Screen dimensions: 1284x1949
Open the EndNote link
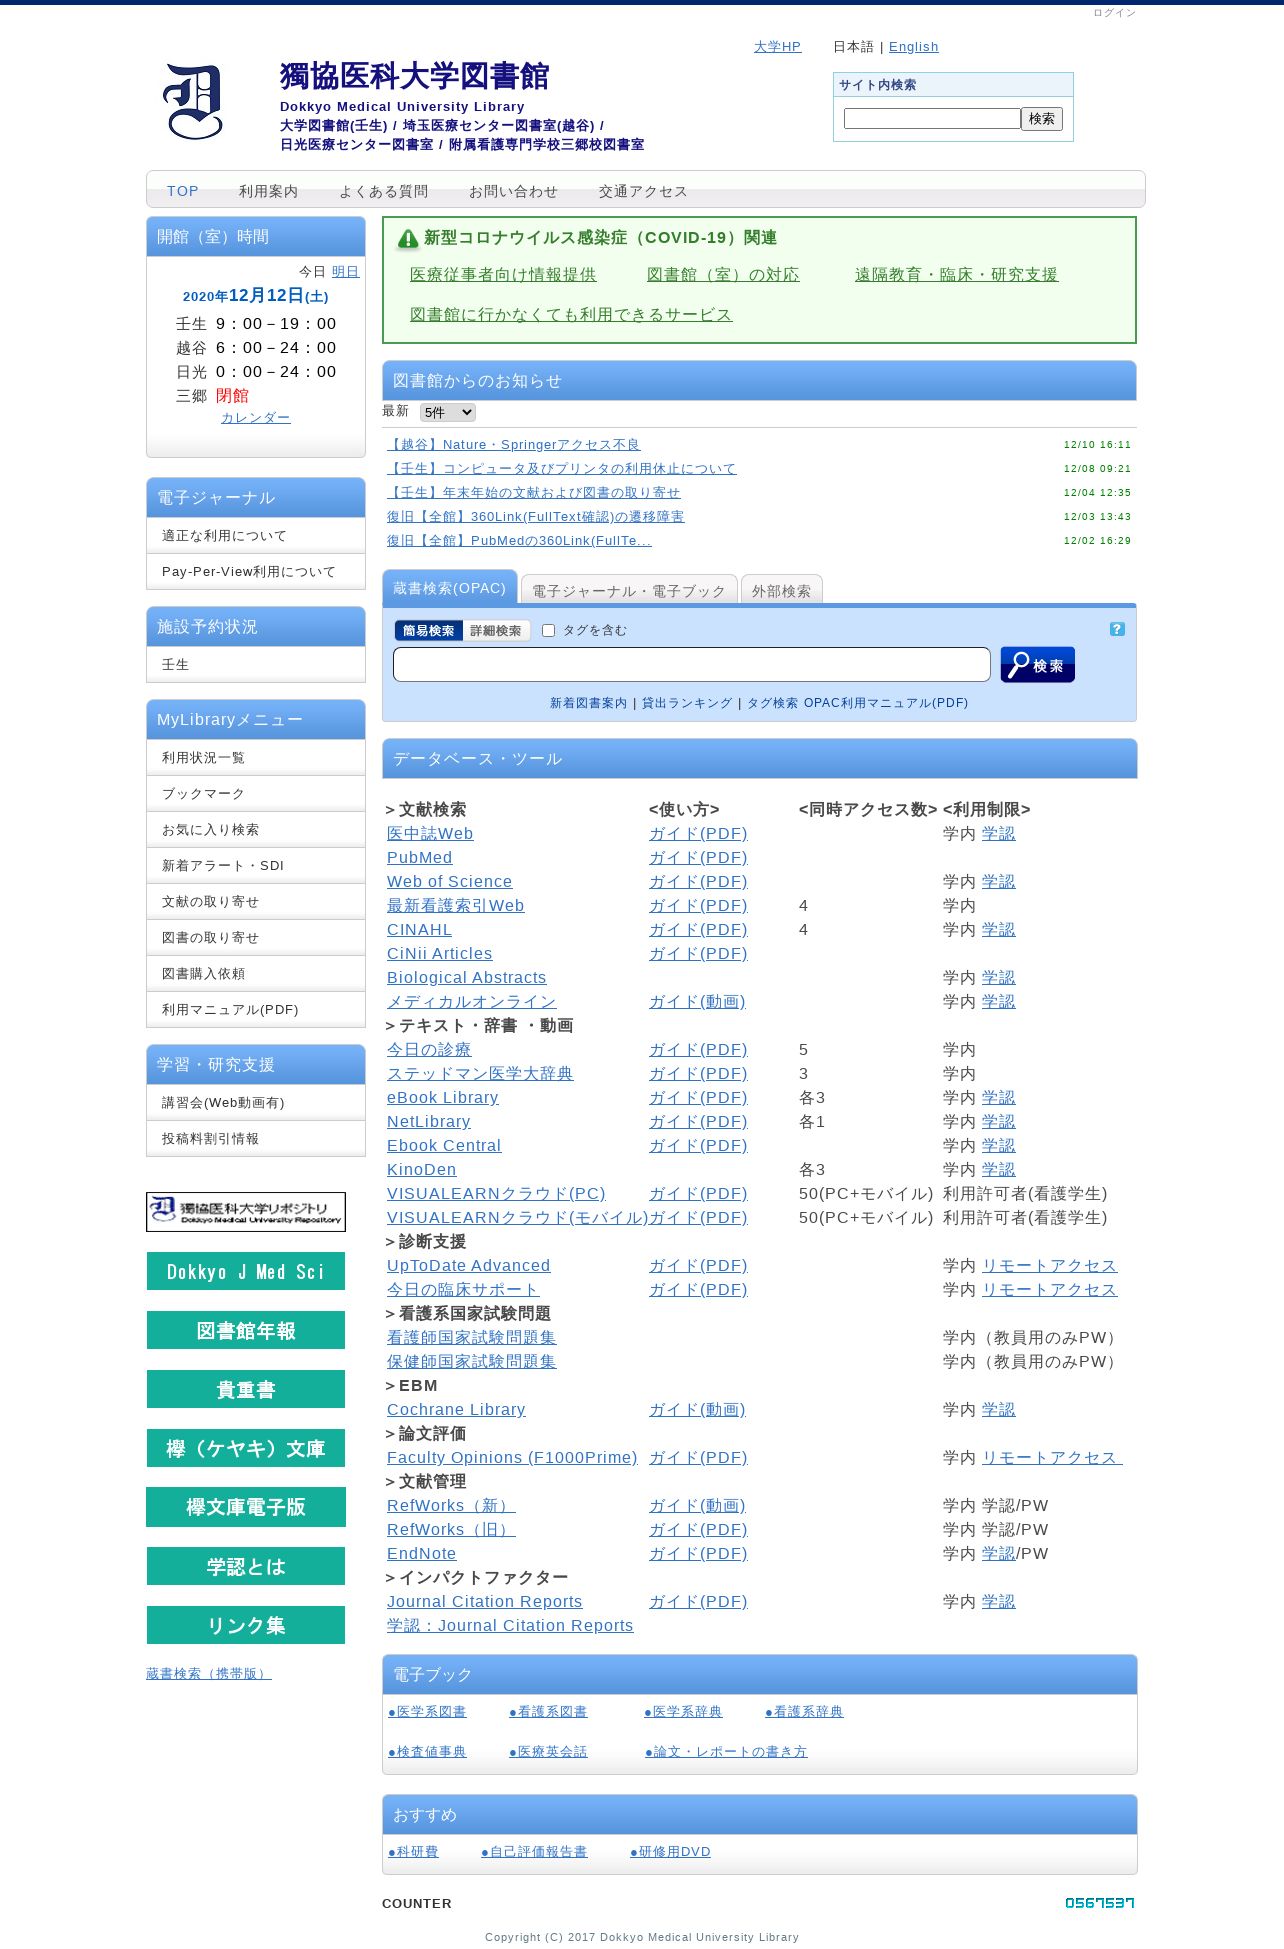click(422, 1554)
